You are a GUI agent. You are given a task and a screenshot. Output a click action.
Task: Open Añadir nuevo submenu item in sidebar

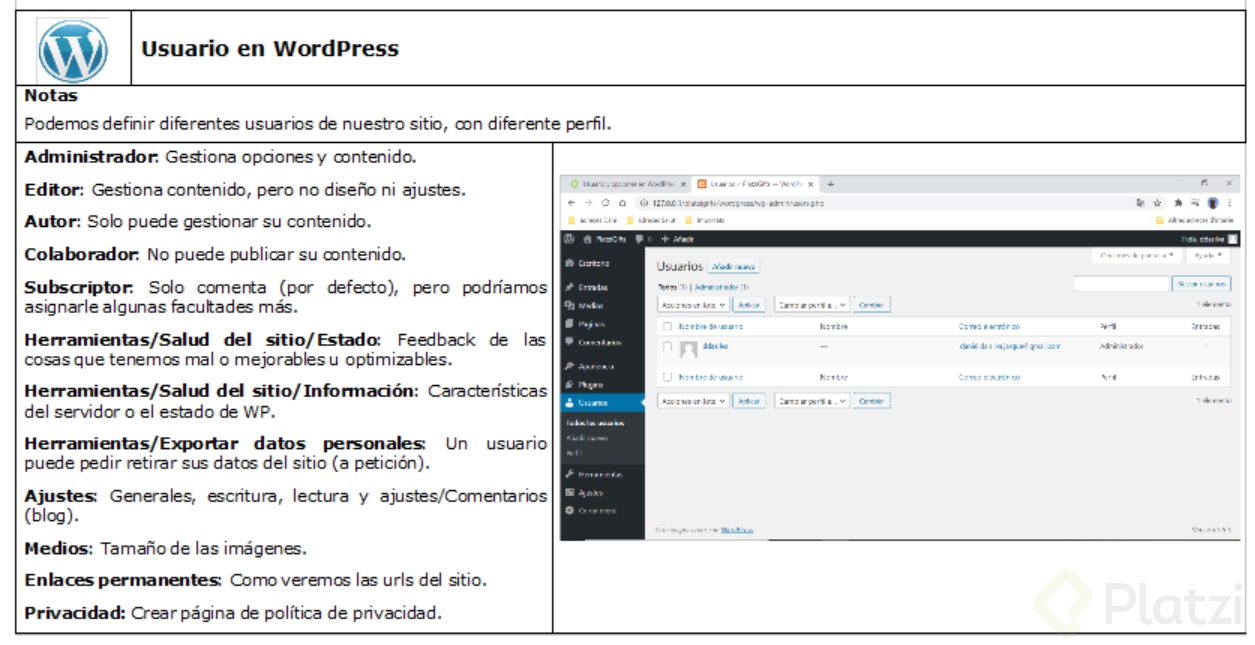click(x=587, y=438)
